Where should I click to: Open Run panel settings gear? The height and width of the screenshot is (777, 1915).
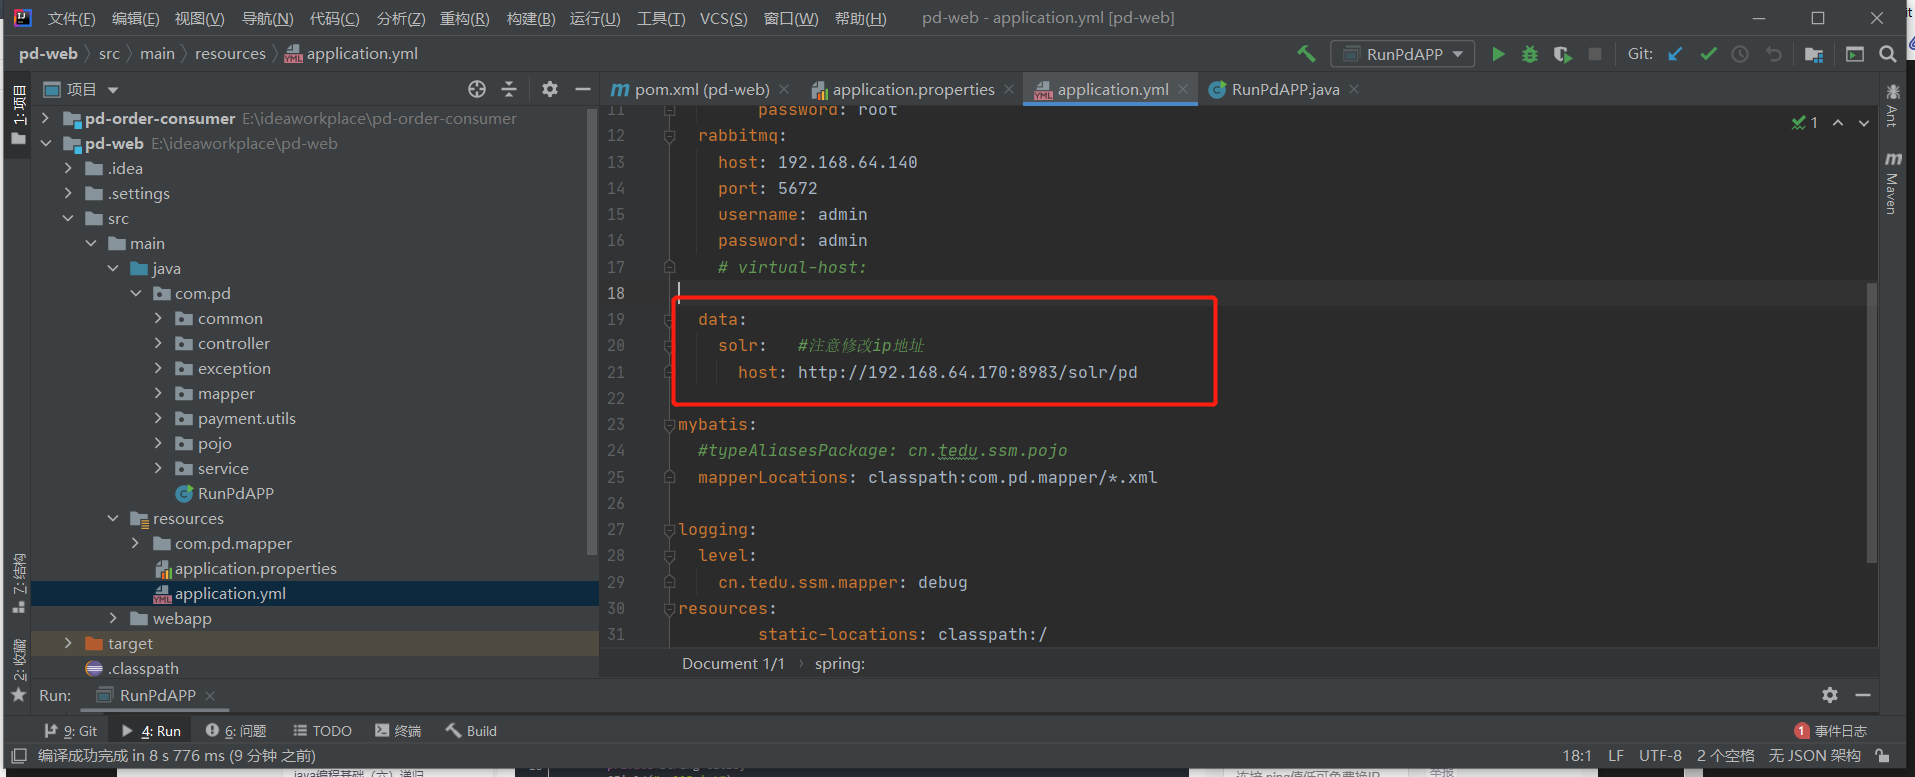click(1830, 695)
